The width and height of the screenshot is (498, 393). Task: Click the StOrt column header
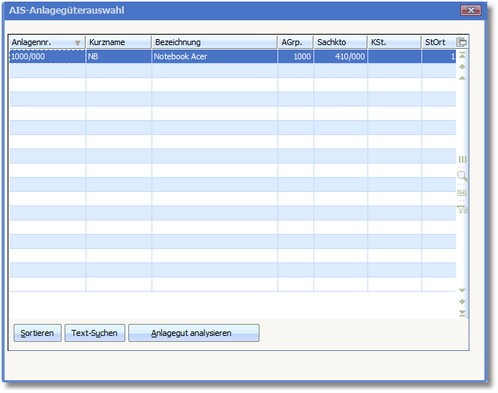(439, 42)
